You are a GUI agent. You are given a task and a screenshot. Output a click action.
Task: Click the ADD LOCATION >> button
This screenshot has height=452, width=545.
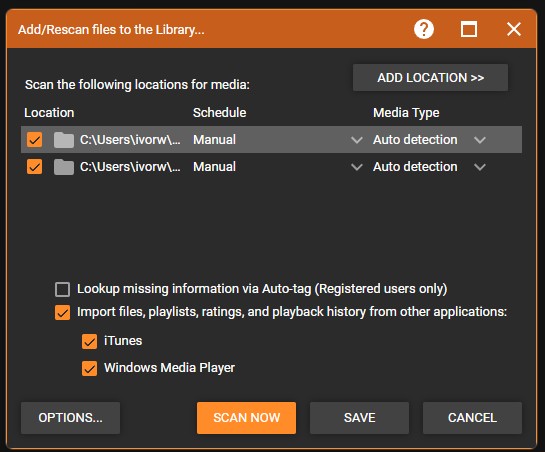click(x=430, y=78)
